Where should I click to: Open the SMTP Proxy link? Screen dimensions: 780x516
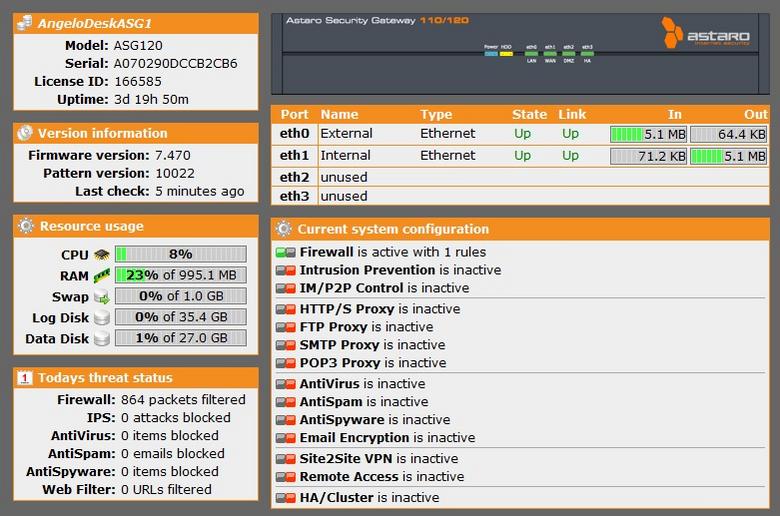click(x=339, y=344)
